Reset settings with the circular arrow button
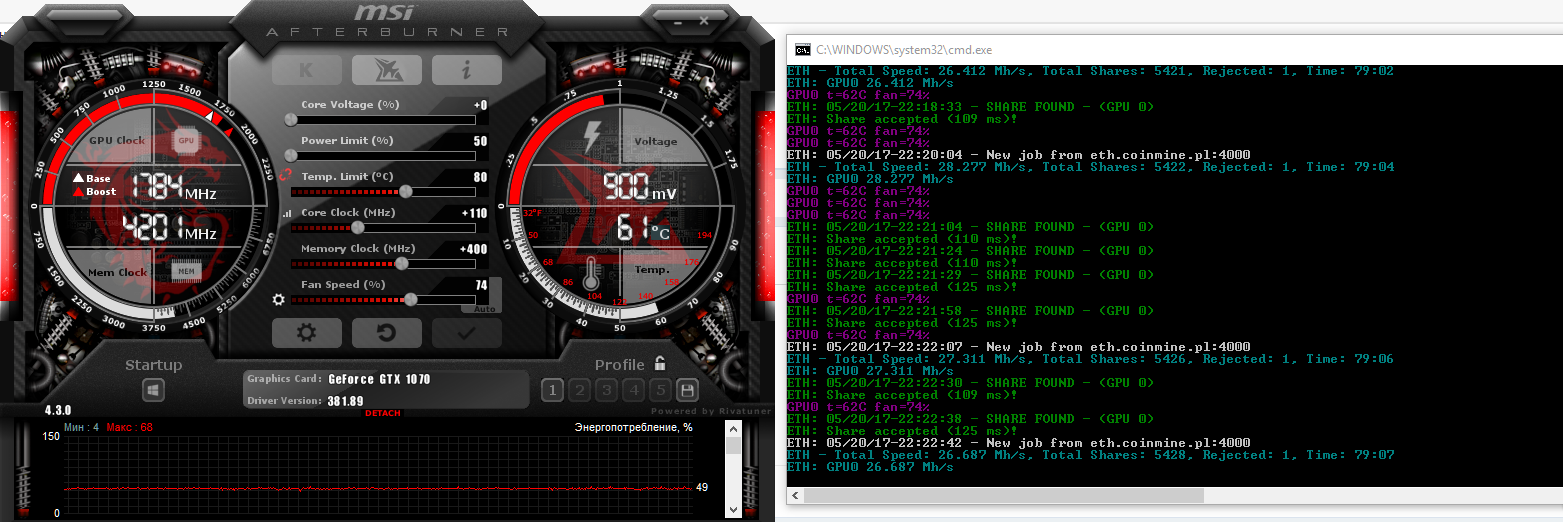The height and width of the screenshot is (522, 1563). point(386,333)
